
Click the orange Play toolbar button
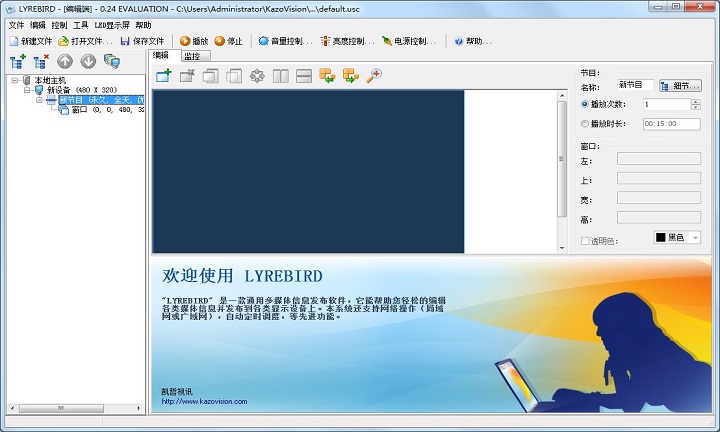(x=194, y=41)
